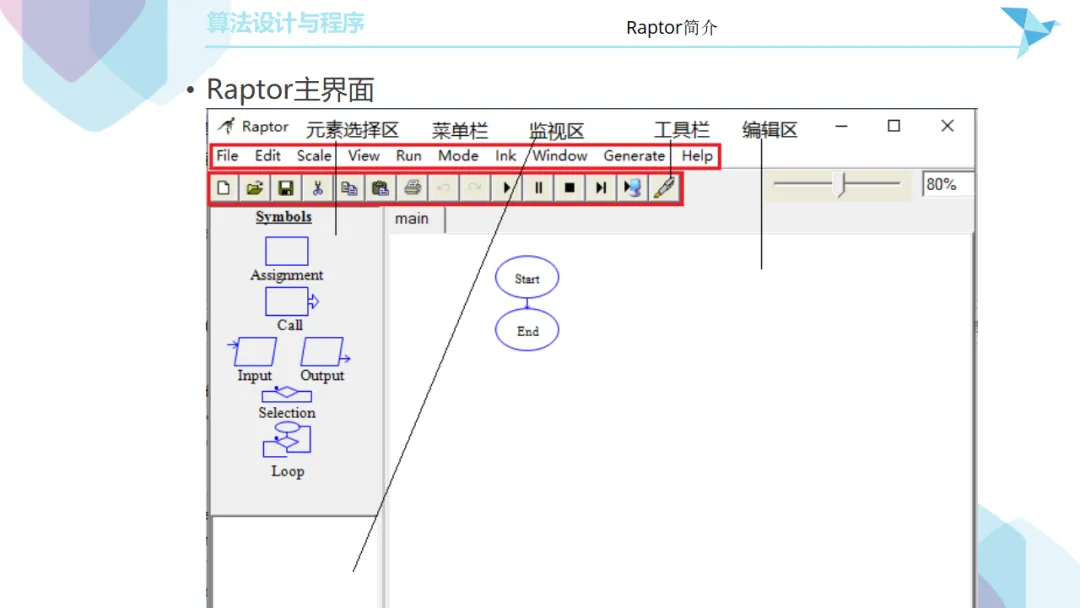
Task: Print the flowchart with the printer icon
Action: [412, 188]
